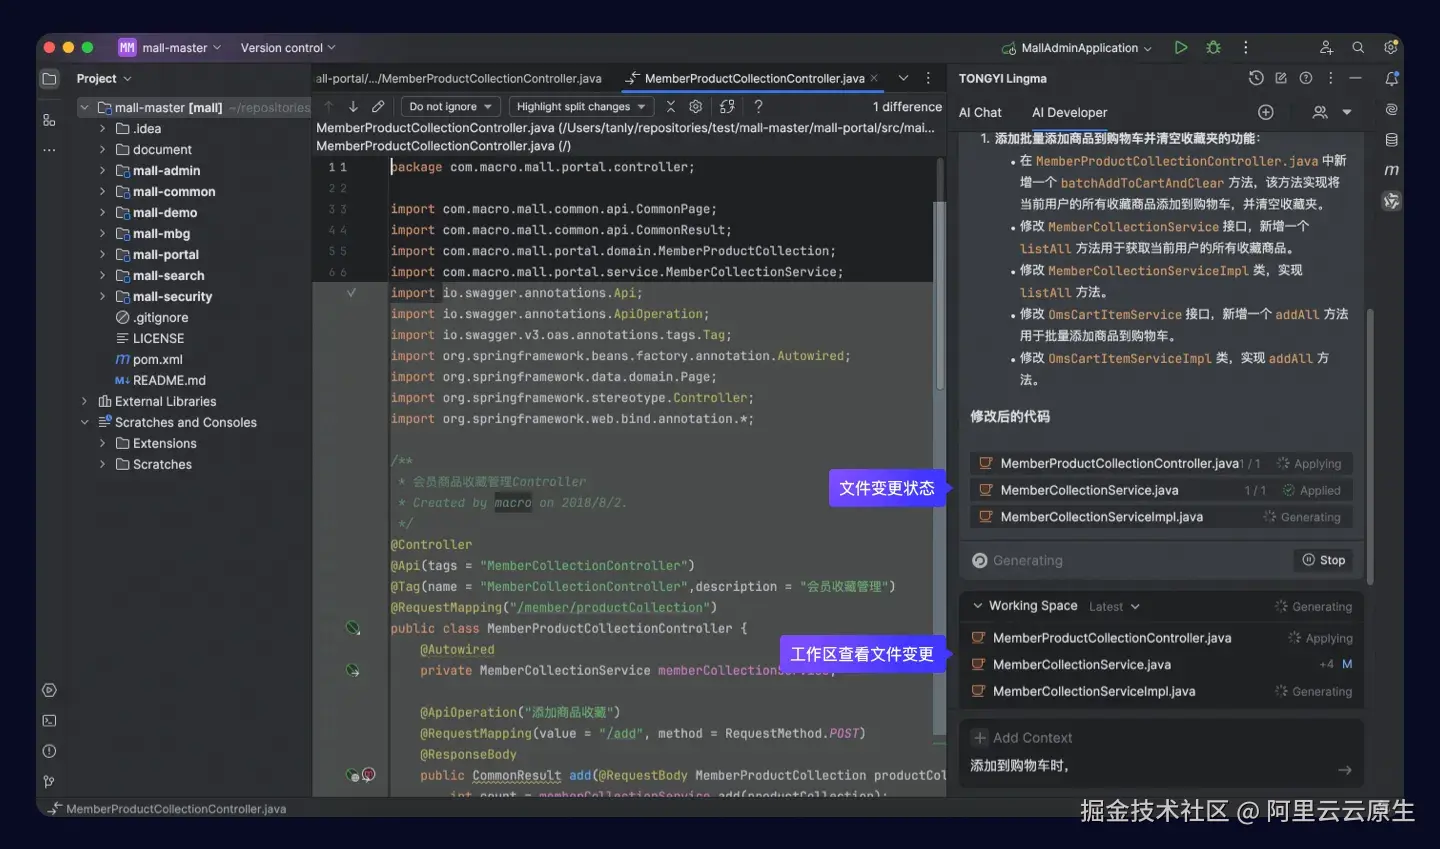This screenshot has height=849, width=1440.
Task: Open chat history in the Lingma panel
Action: [x=1256, y=78]
